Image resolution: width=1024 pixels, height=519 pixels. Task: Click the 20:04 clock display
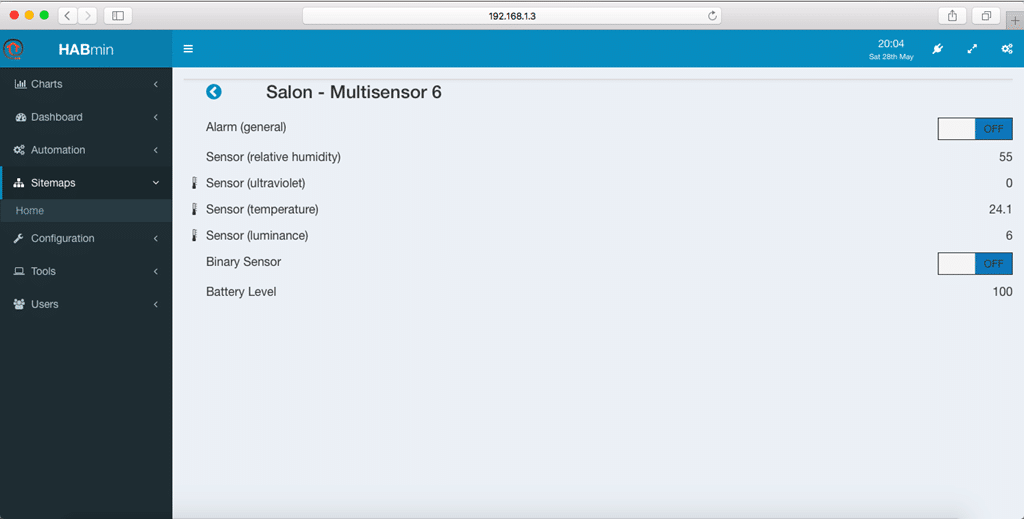coord(891,44)
